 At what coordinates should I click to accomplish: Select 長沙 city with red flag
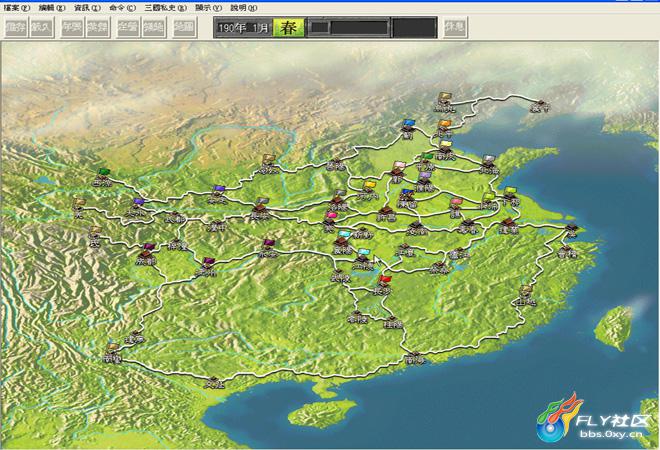coord(382,285)
